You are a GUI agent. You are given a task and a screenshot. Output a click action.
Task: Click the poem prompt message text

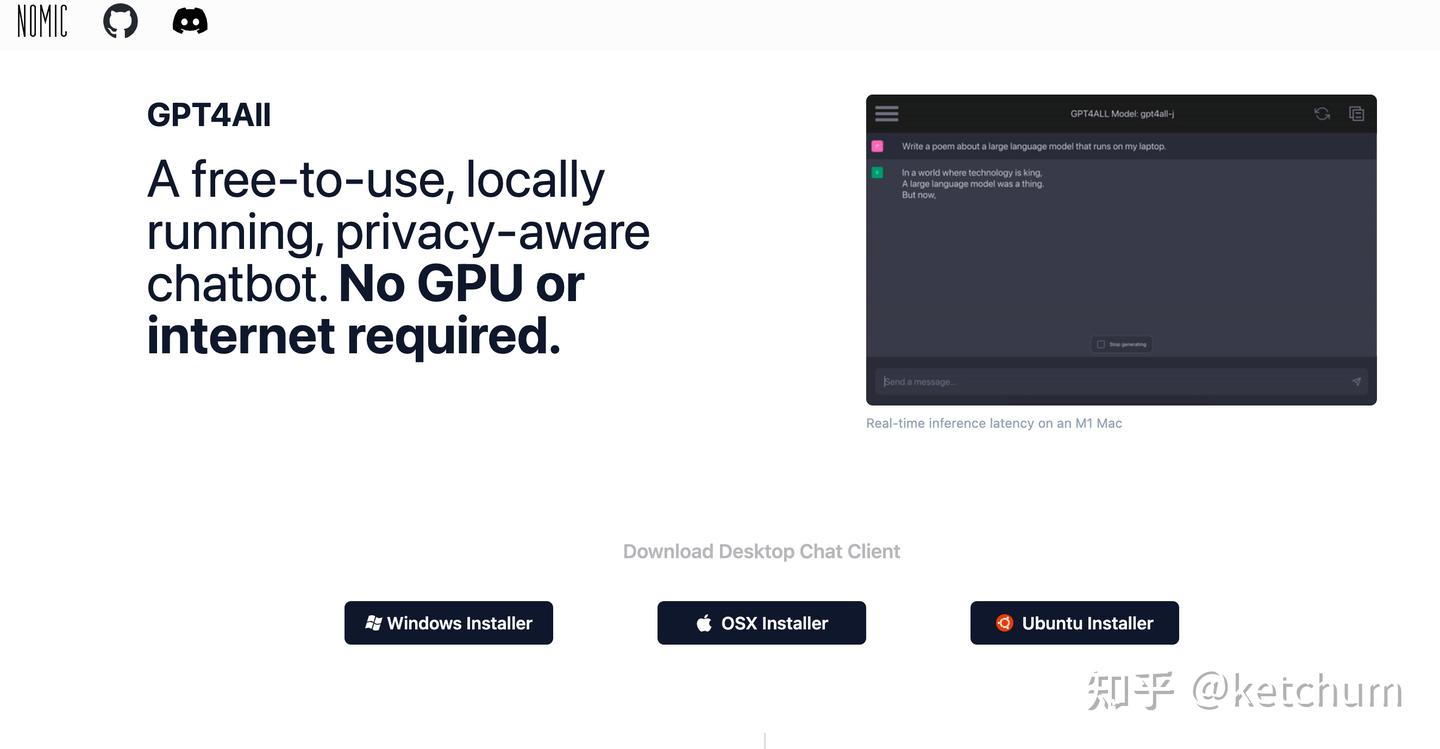click(x=1034, y=146)
